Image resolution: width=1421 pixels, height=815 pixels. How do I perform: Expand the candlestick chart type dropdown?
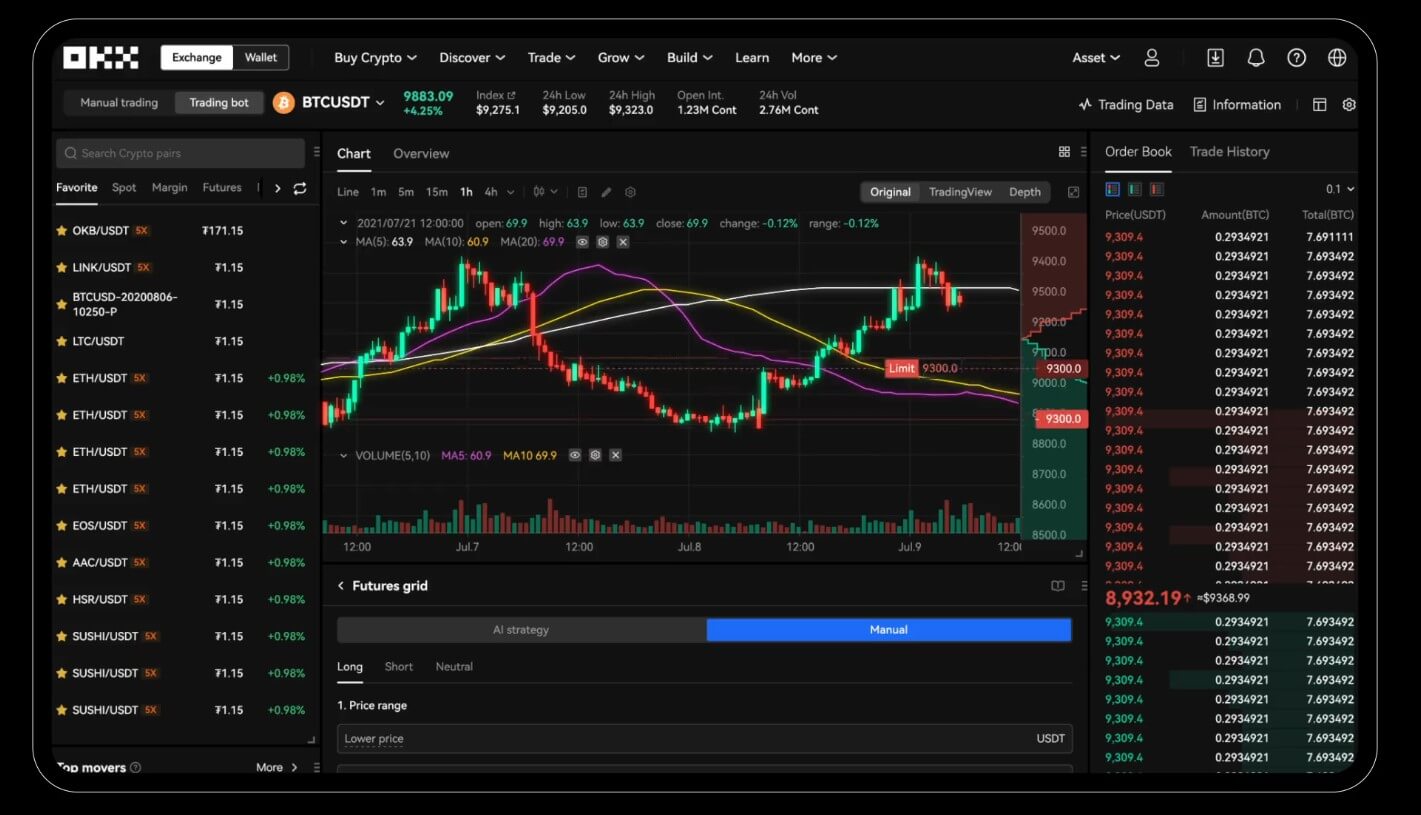545,192
